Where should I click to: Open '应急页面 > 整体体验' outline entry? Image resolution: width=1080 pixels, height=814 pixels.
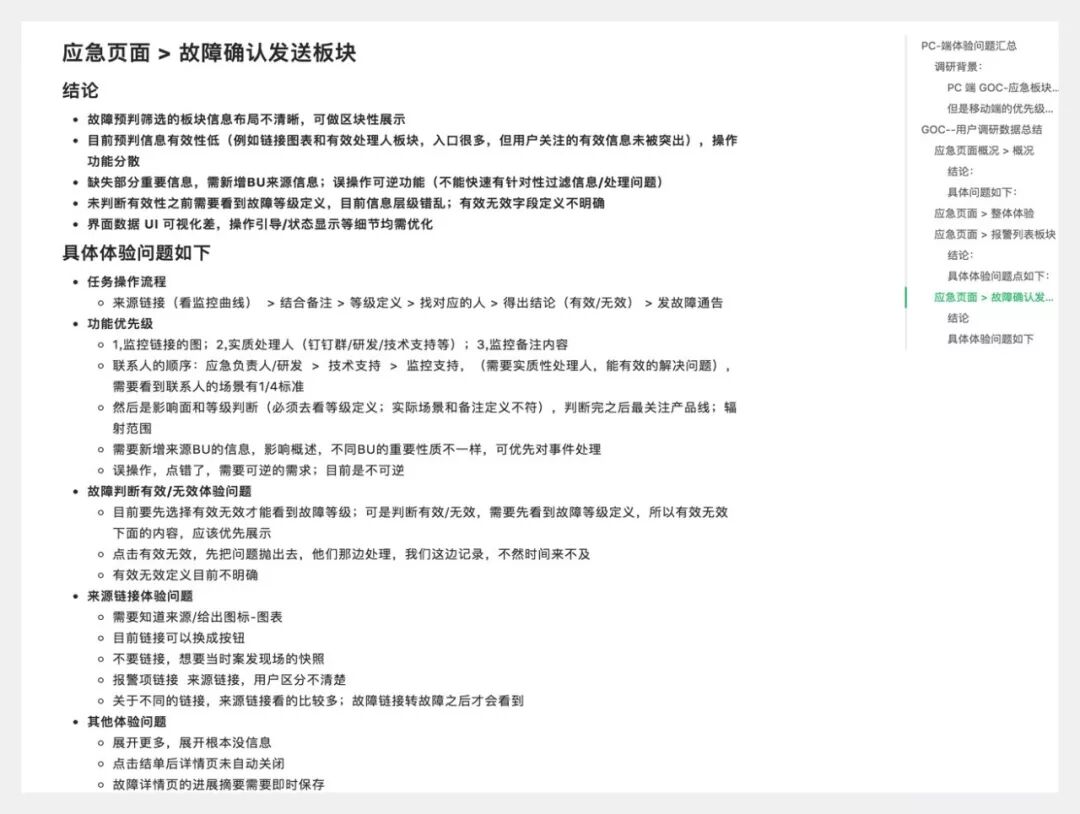pos(984,213)
